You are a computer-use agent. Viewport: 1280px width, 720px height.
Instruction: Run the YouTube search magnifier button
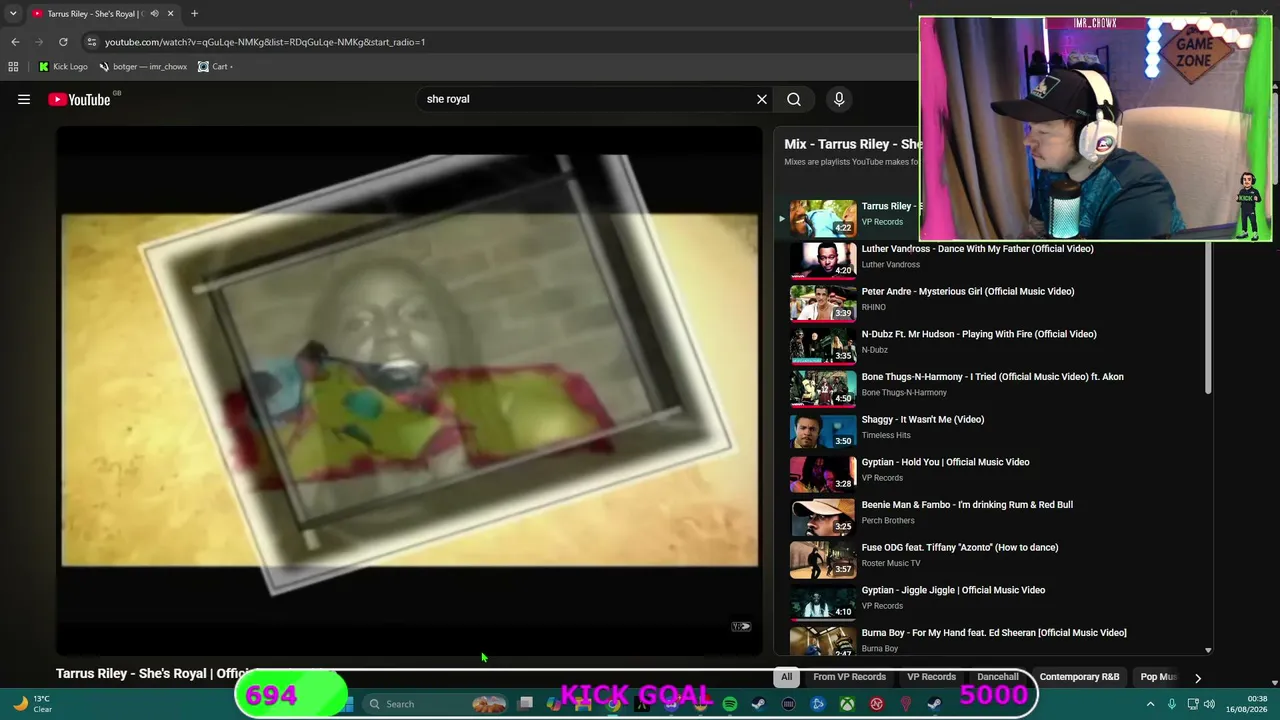pyautogui.click(x=794, y=99)
